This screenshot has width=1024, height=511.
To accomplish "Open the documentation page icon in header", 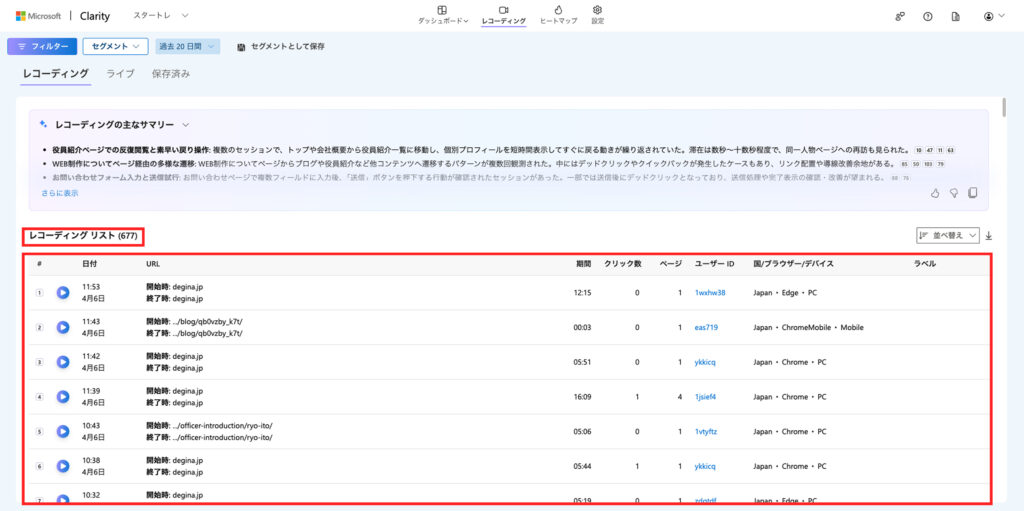I will point(955,16).
